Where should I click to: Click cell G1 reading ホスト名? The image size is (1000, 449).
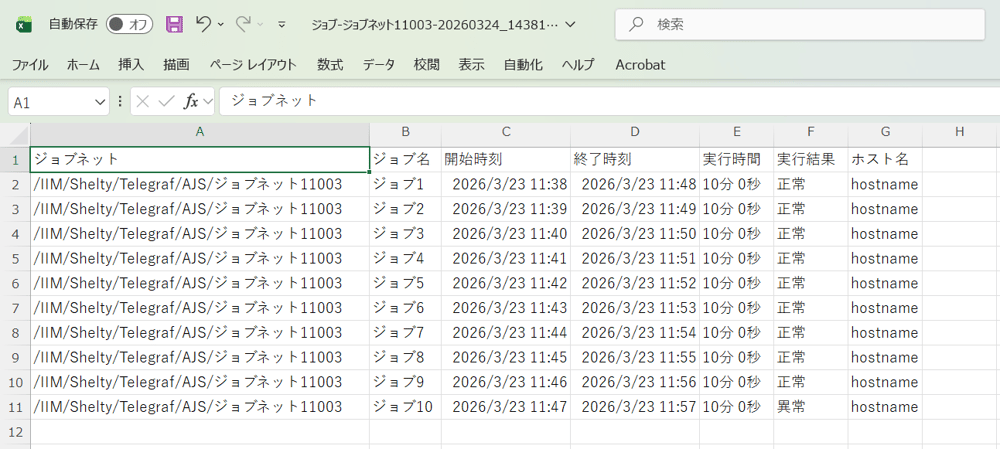(x=885, y=159)
